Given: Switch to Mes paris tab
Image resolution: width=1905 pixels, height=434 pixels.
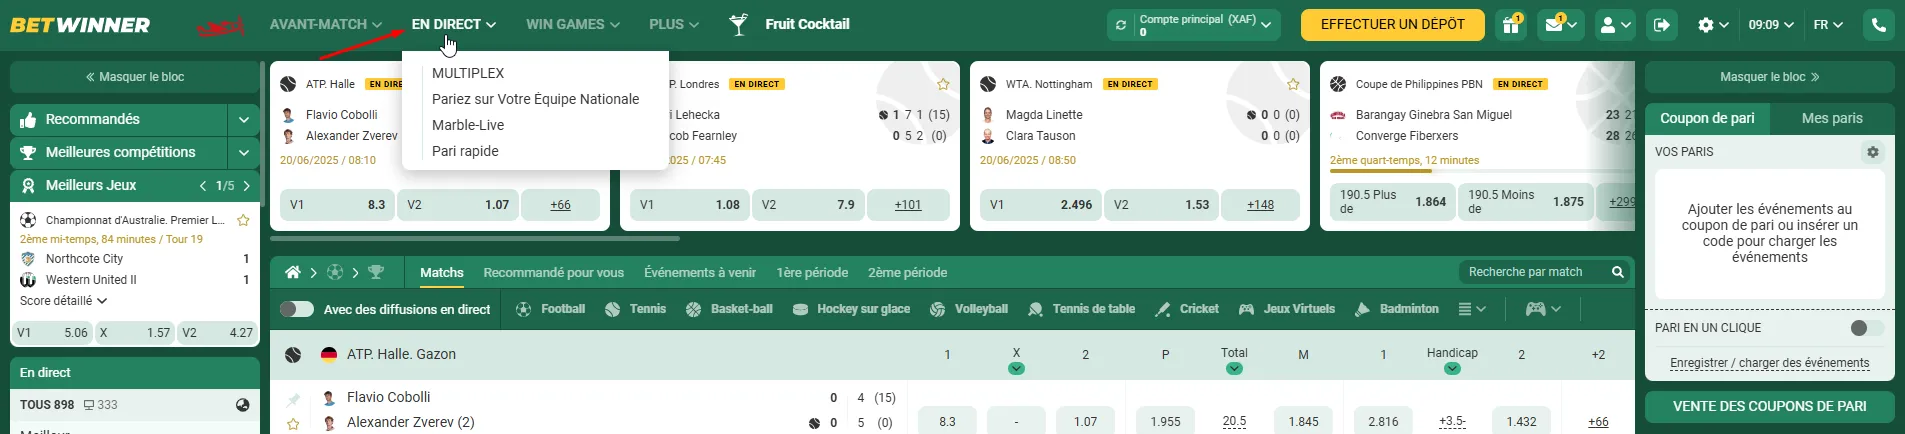Looking at the screenshot, I should click(x=1832, y=118).
